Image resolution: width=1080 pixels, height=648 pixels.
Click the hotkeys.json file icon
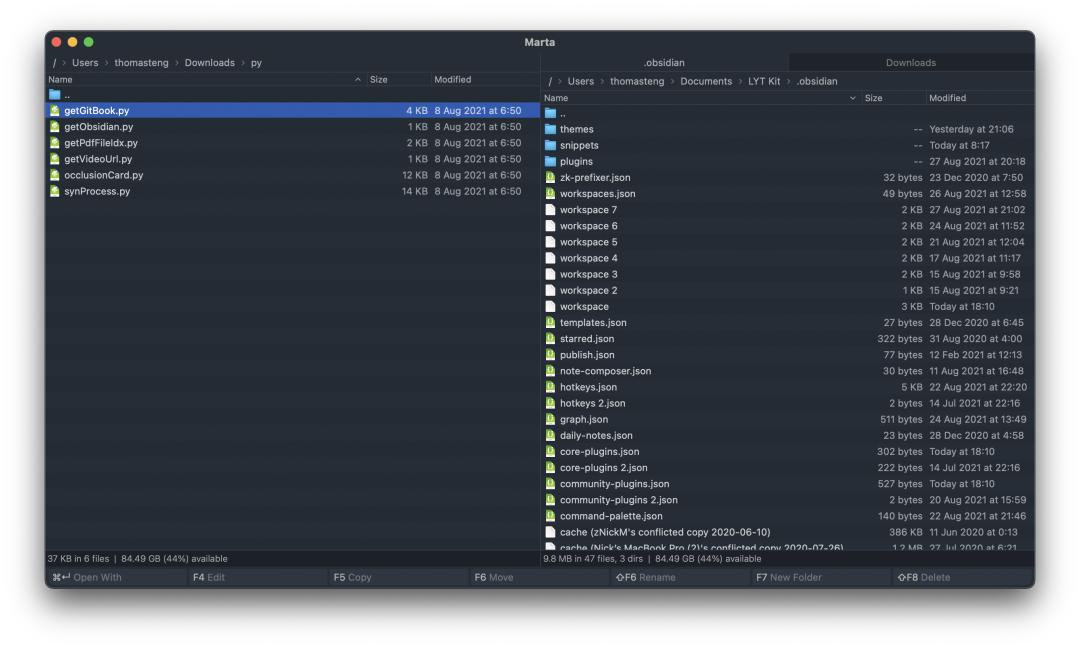click(x=550, y=387)
